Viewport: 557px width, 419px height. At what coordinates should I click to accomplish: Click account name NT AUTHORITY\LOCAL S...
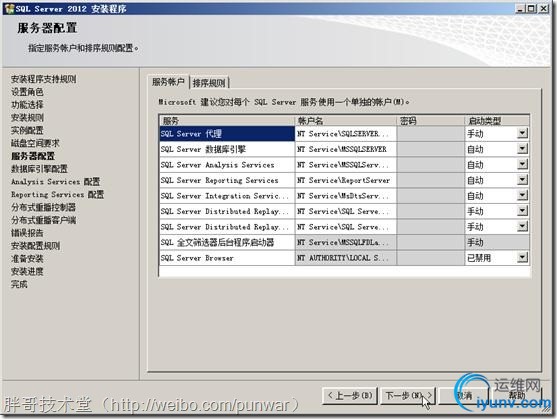pyautogui.click(x=346, y=258)
